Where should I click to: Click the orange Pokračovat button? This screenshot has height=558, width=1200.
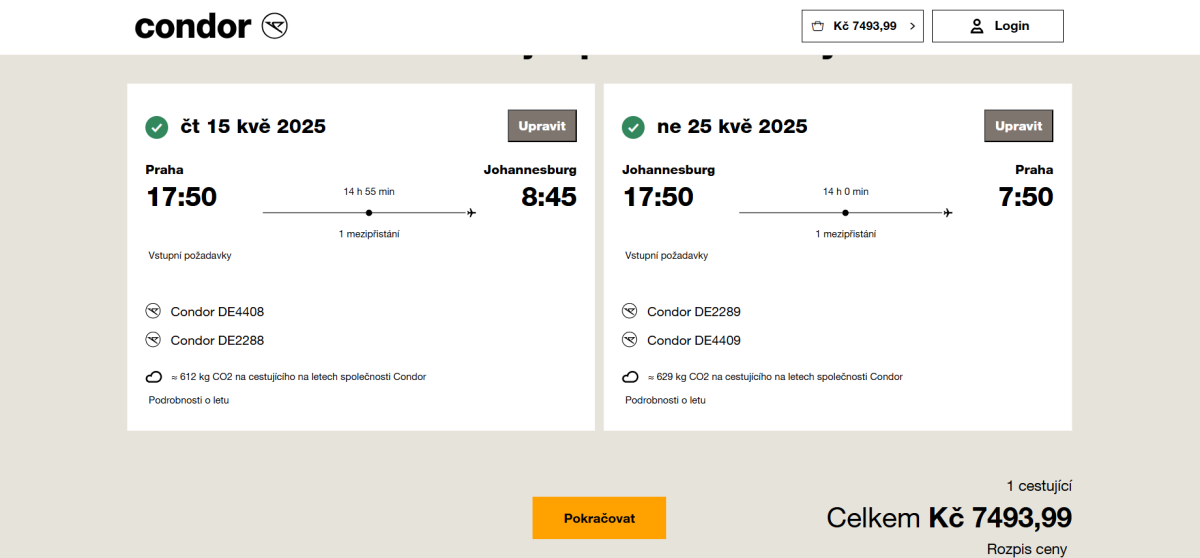pyautogui.click(x=599, y=518)
